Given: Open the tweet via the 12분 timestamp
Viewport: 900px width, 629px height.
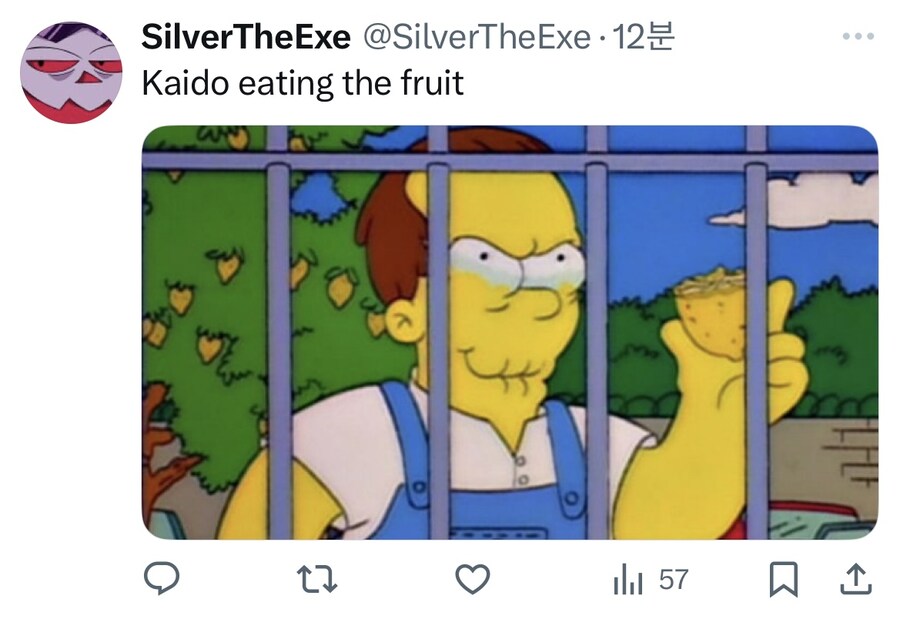Looking at the screenshot, I should (x=643, y=37).
